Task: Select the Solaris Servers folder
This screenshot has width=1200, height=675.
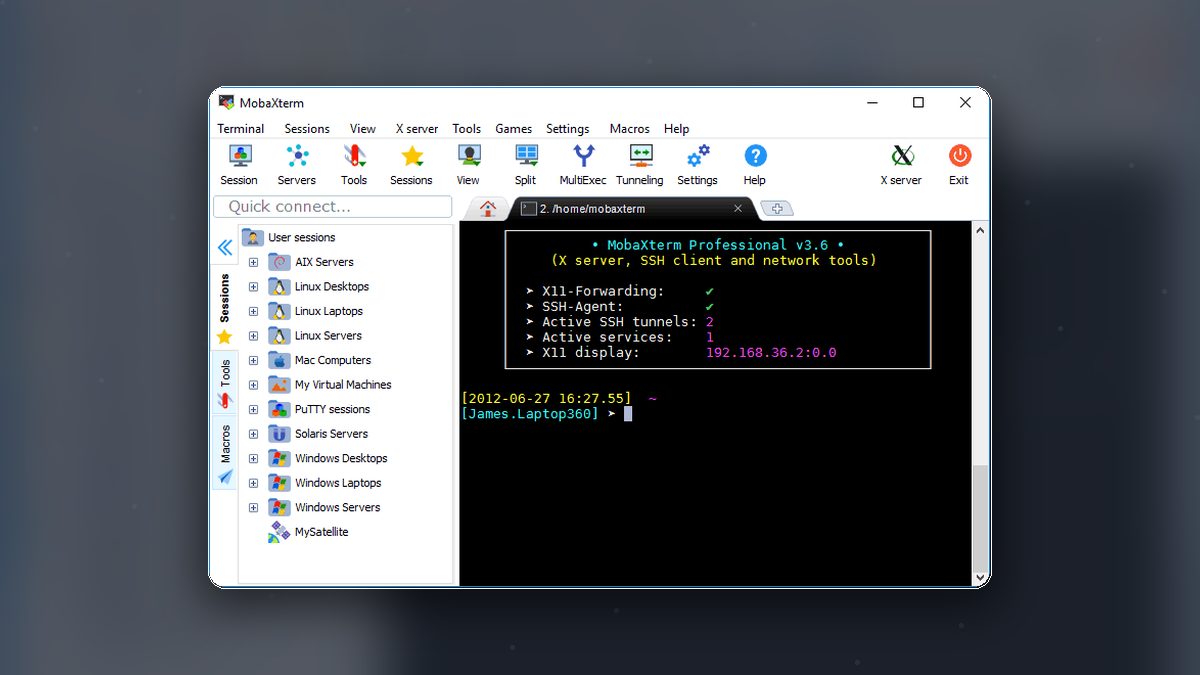Action: click(318, 434)
